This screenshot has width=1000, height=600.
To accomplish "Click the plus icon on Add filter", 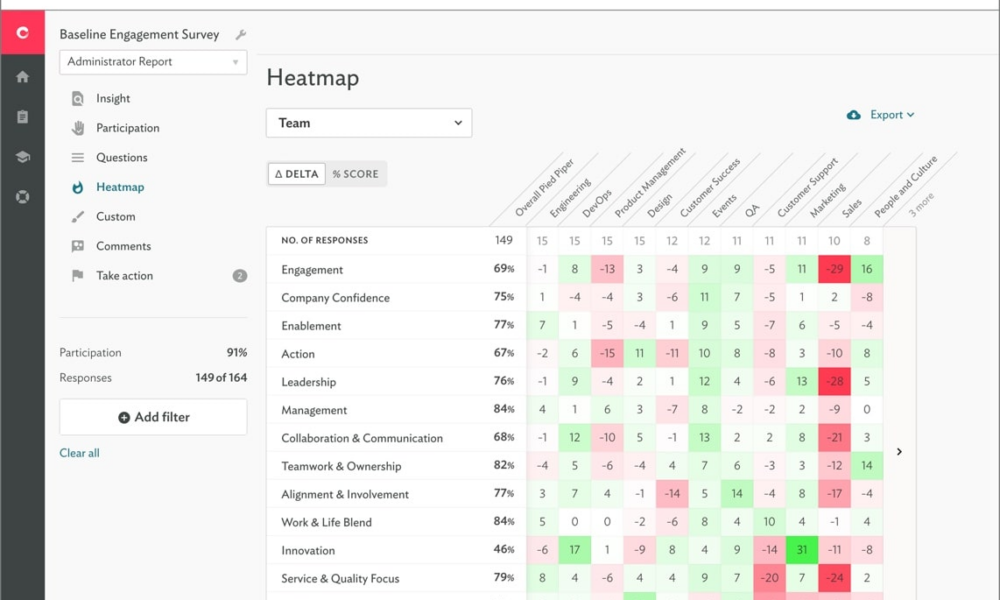I will pos(124,418).
